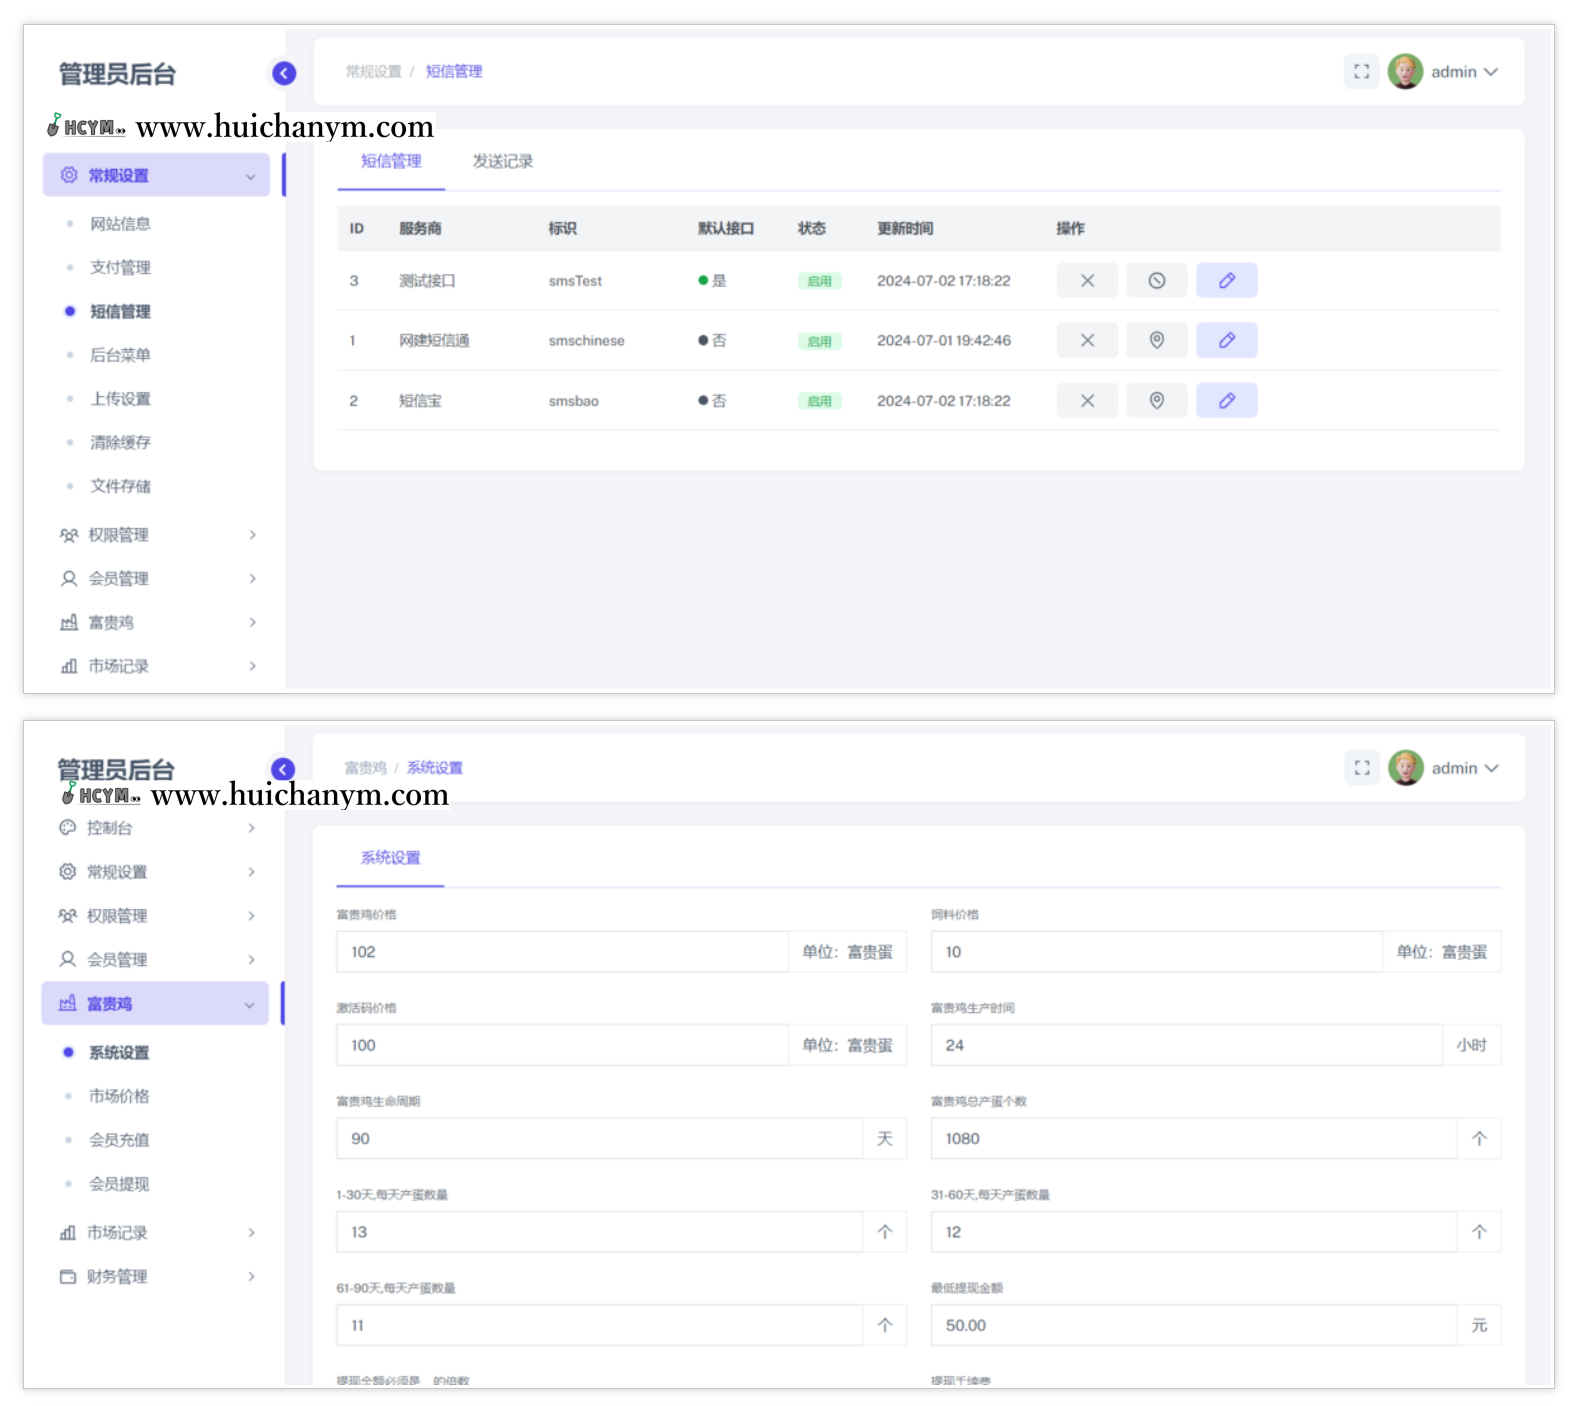Click clock icon in smsTest row
The height and width of the screenshot is (1406, 1571).
click(1157, 281)
